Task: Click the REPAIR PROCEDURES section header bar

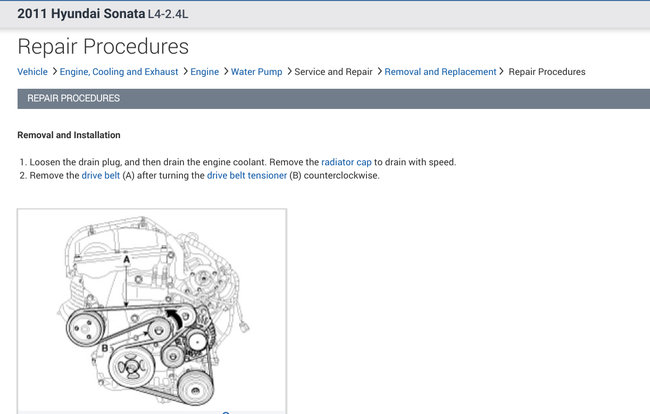Action: [x=334, y=99]
